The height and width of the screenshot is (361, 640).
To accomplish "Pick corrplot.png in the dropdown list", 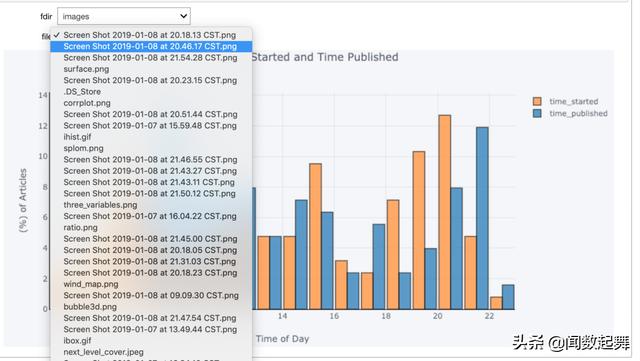I will pyautogui.click(x=151, y=103).
